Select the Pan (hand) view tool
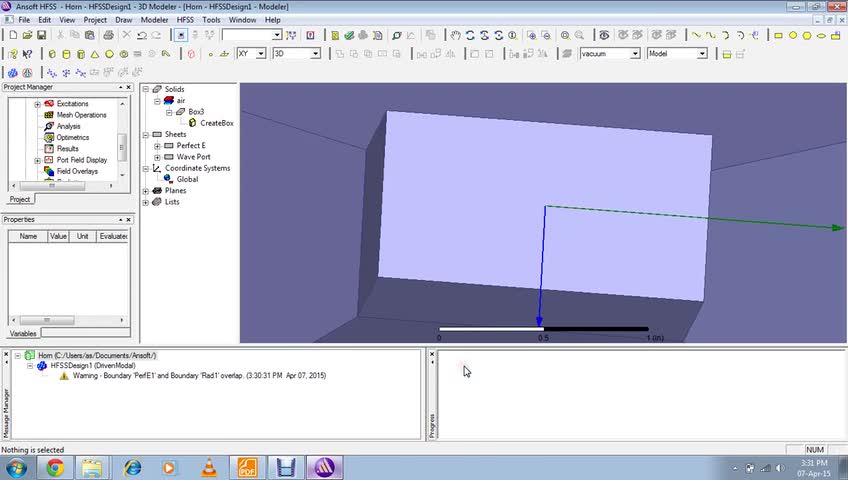The image size is (848, 480). 456,35
